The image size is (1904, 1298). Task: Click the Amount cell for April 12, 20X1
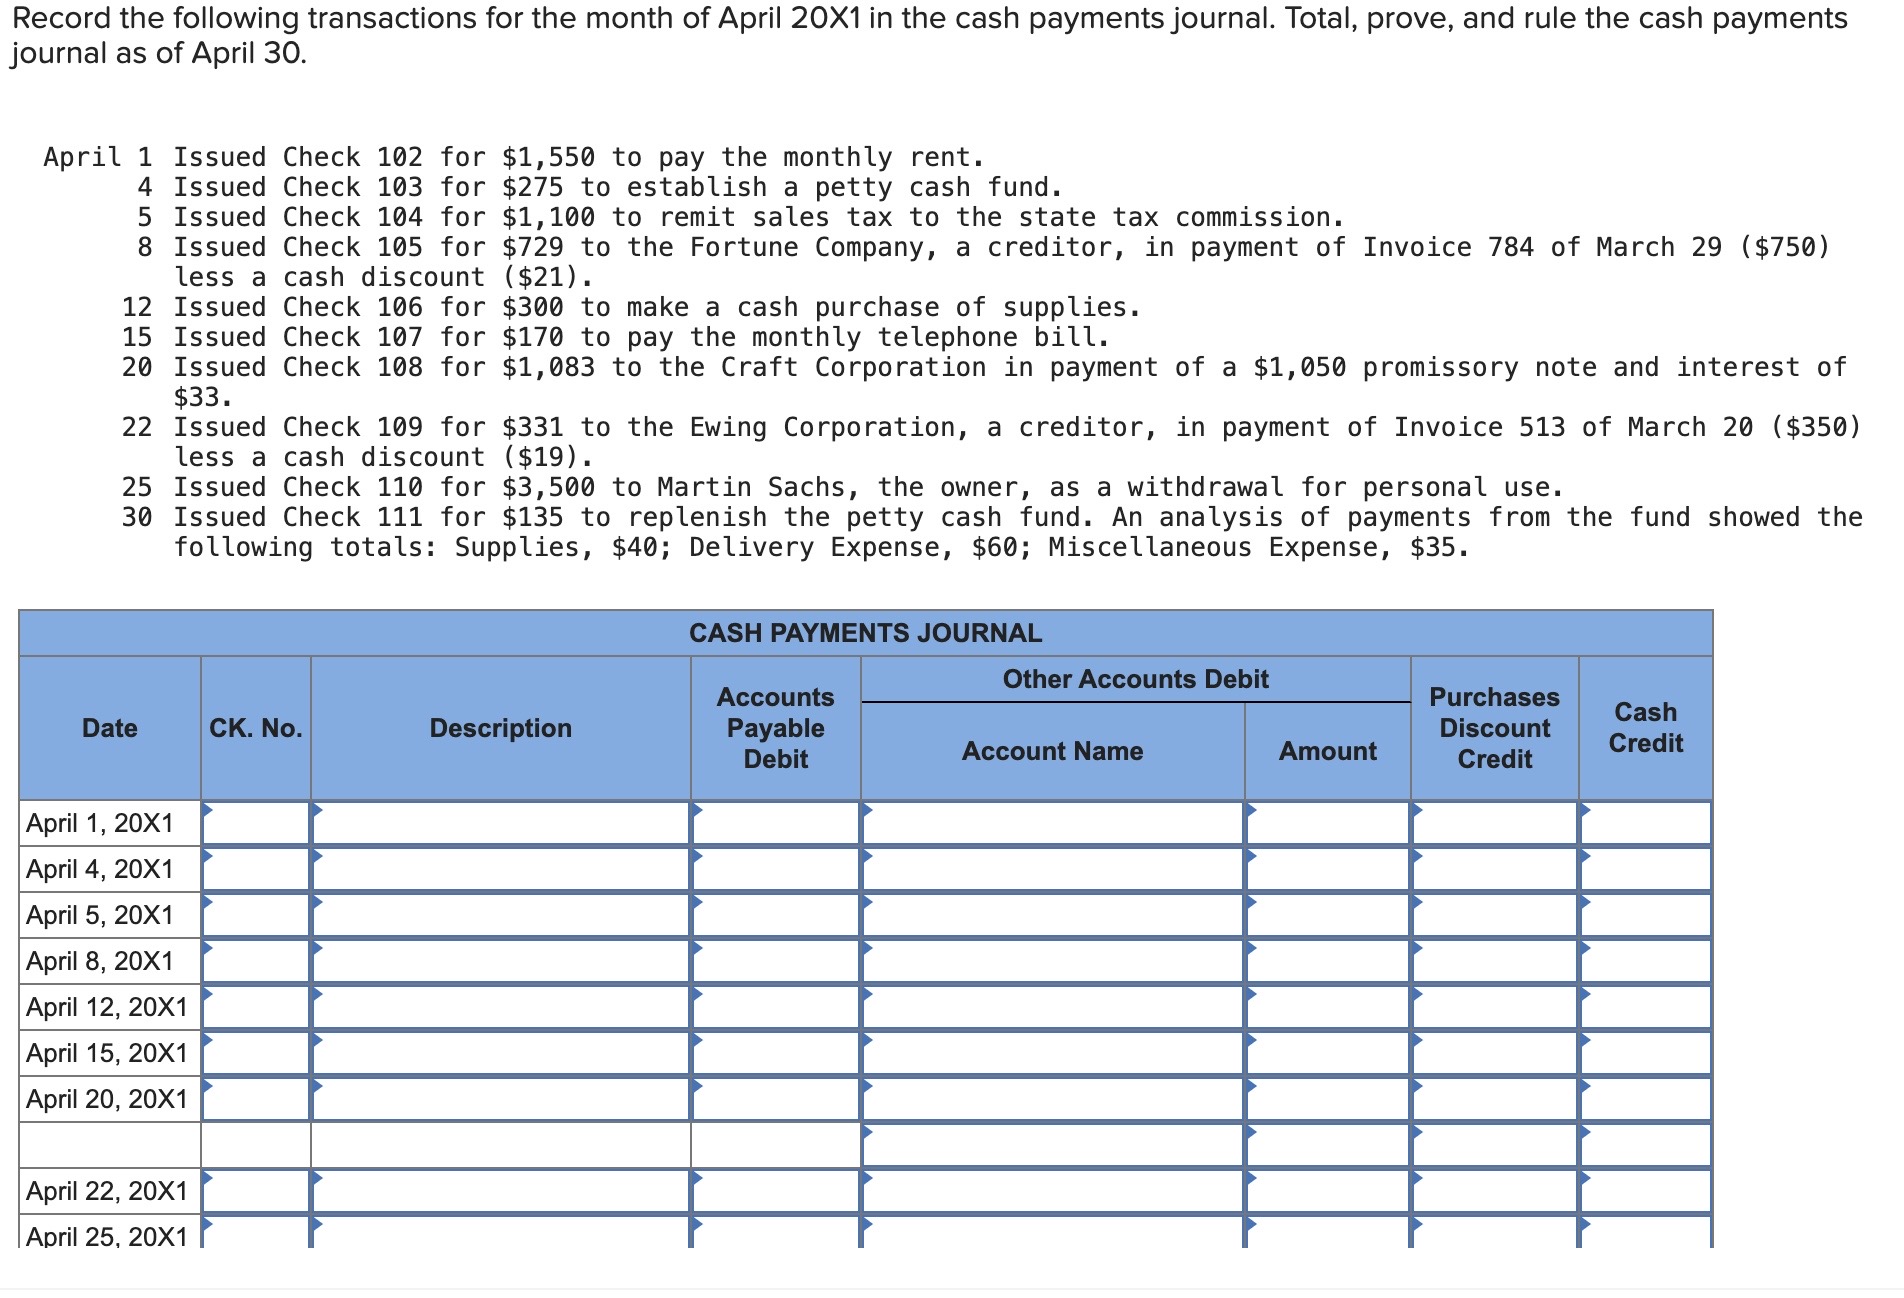point(1325,1007)
